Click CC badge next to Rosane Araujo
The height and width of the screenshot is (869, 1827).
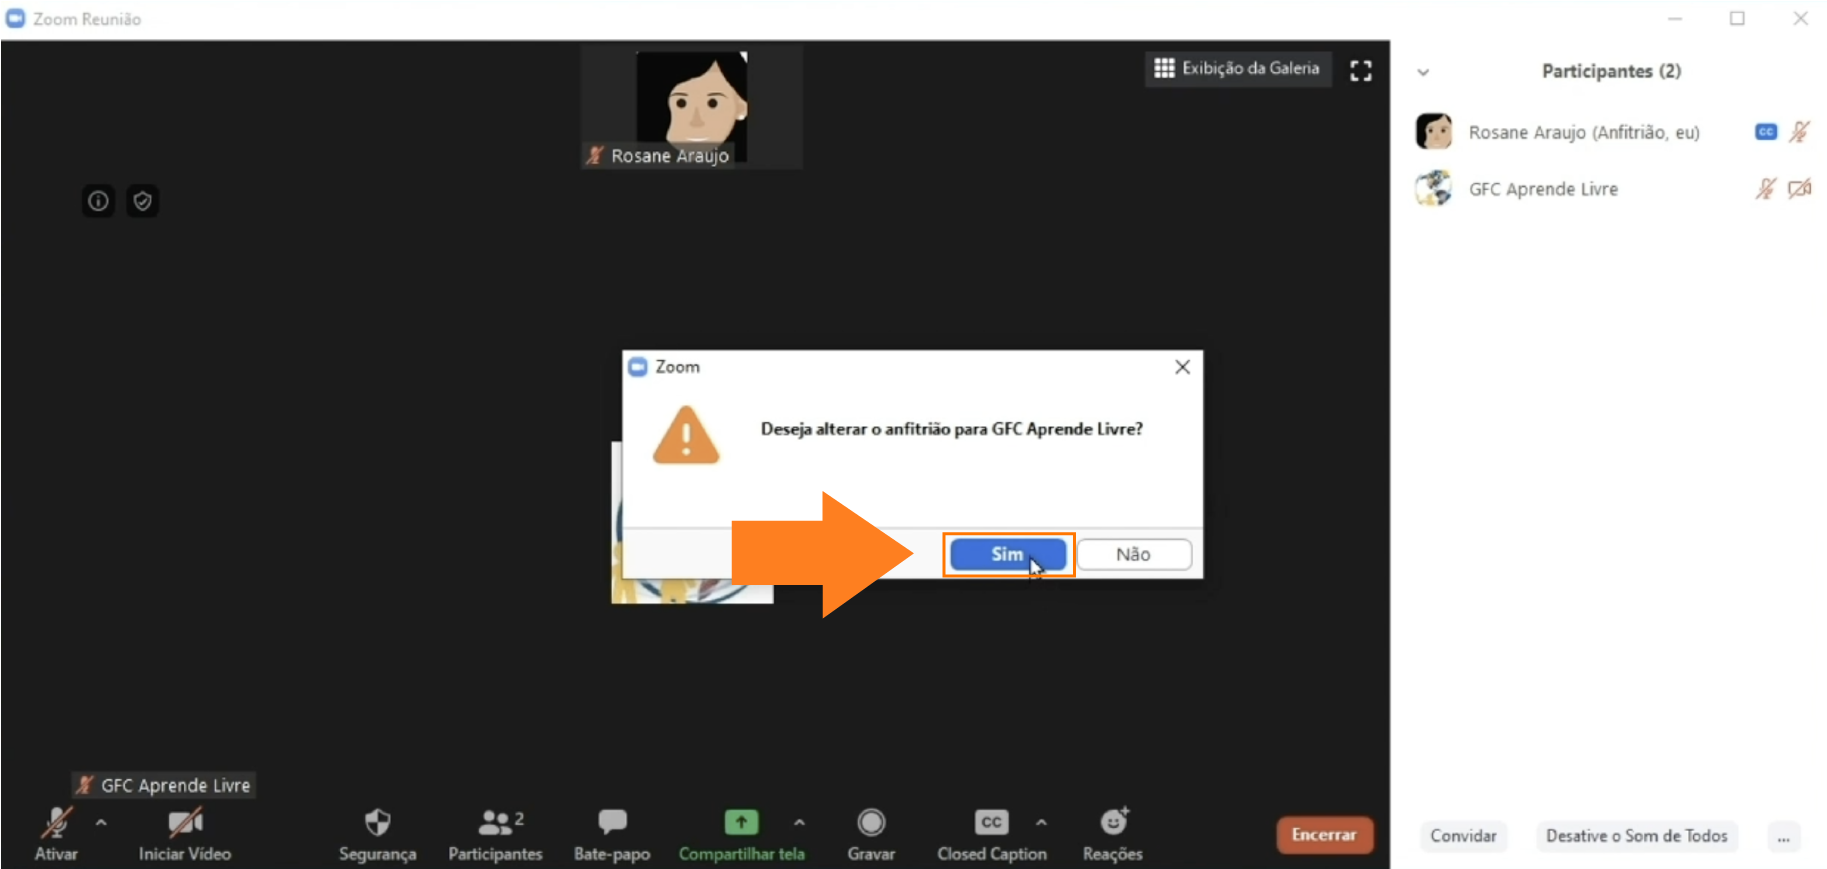click(1766, 132)
